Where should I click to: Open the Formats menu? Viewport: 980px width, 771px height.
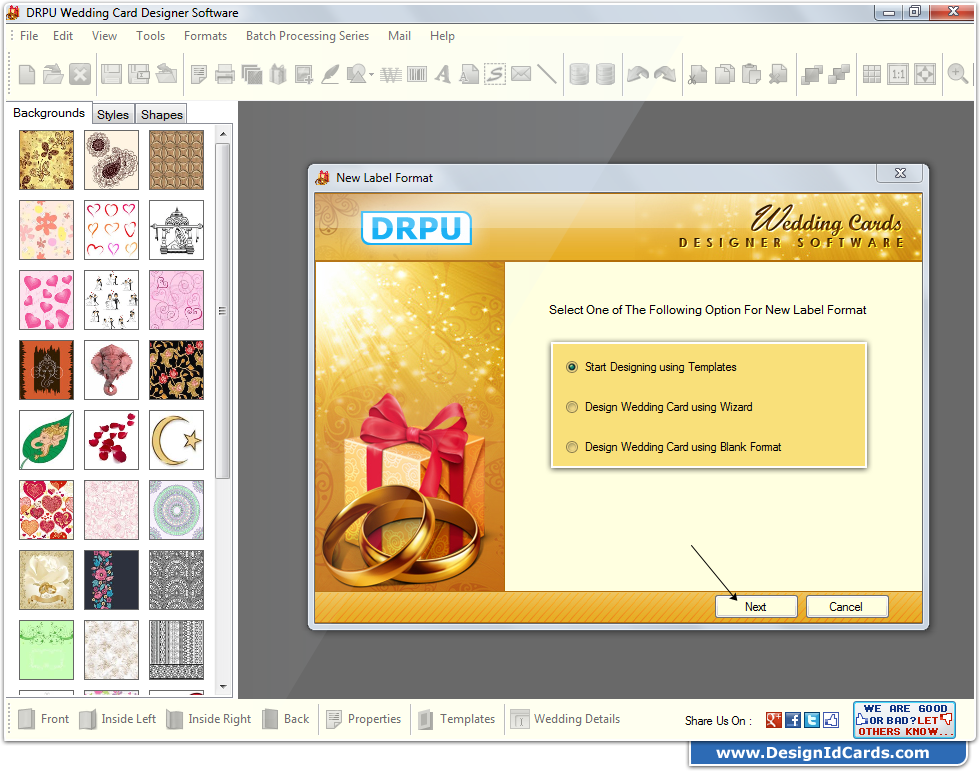tap(205, 36)
